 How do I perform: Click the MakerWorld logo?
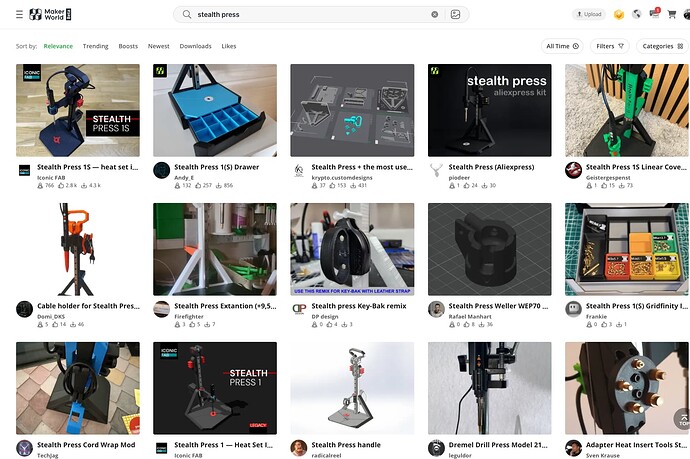[50, 15]
